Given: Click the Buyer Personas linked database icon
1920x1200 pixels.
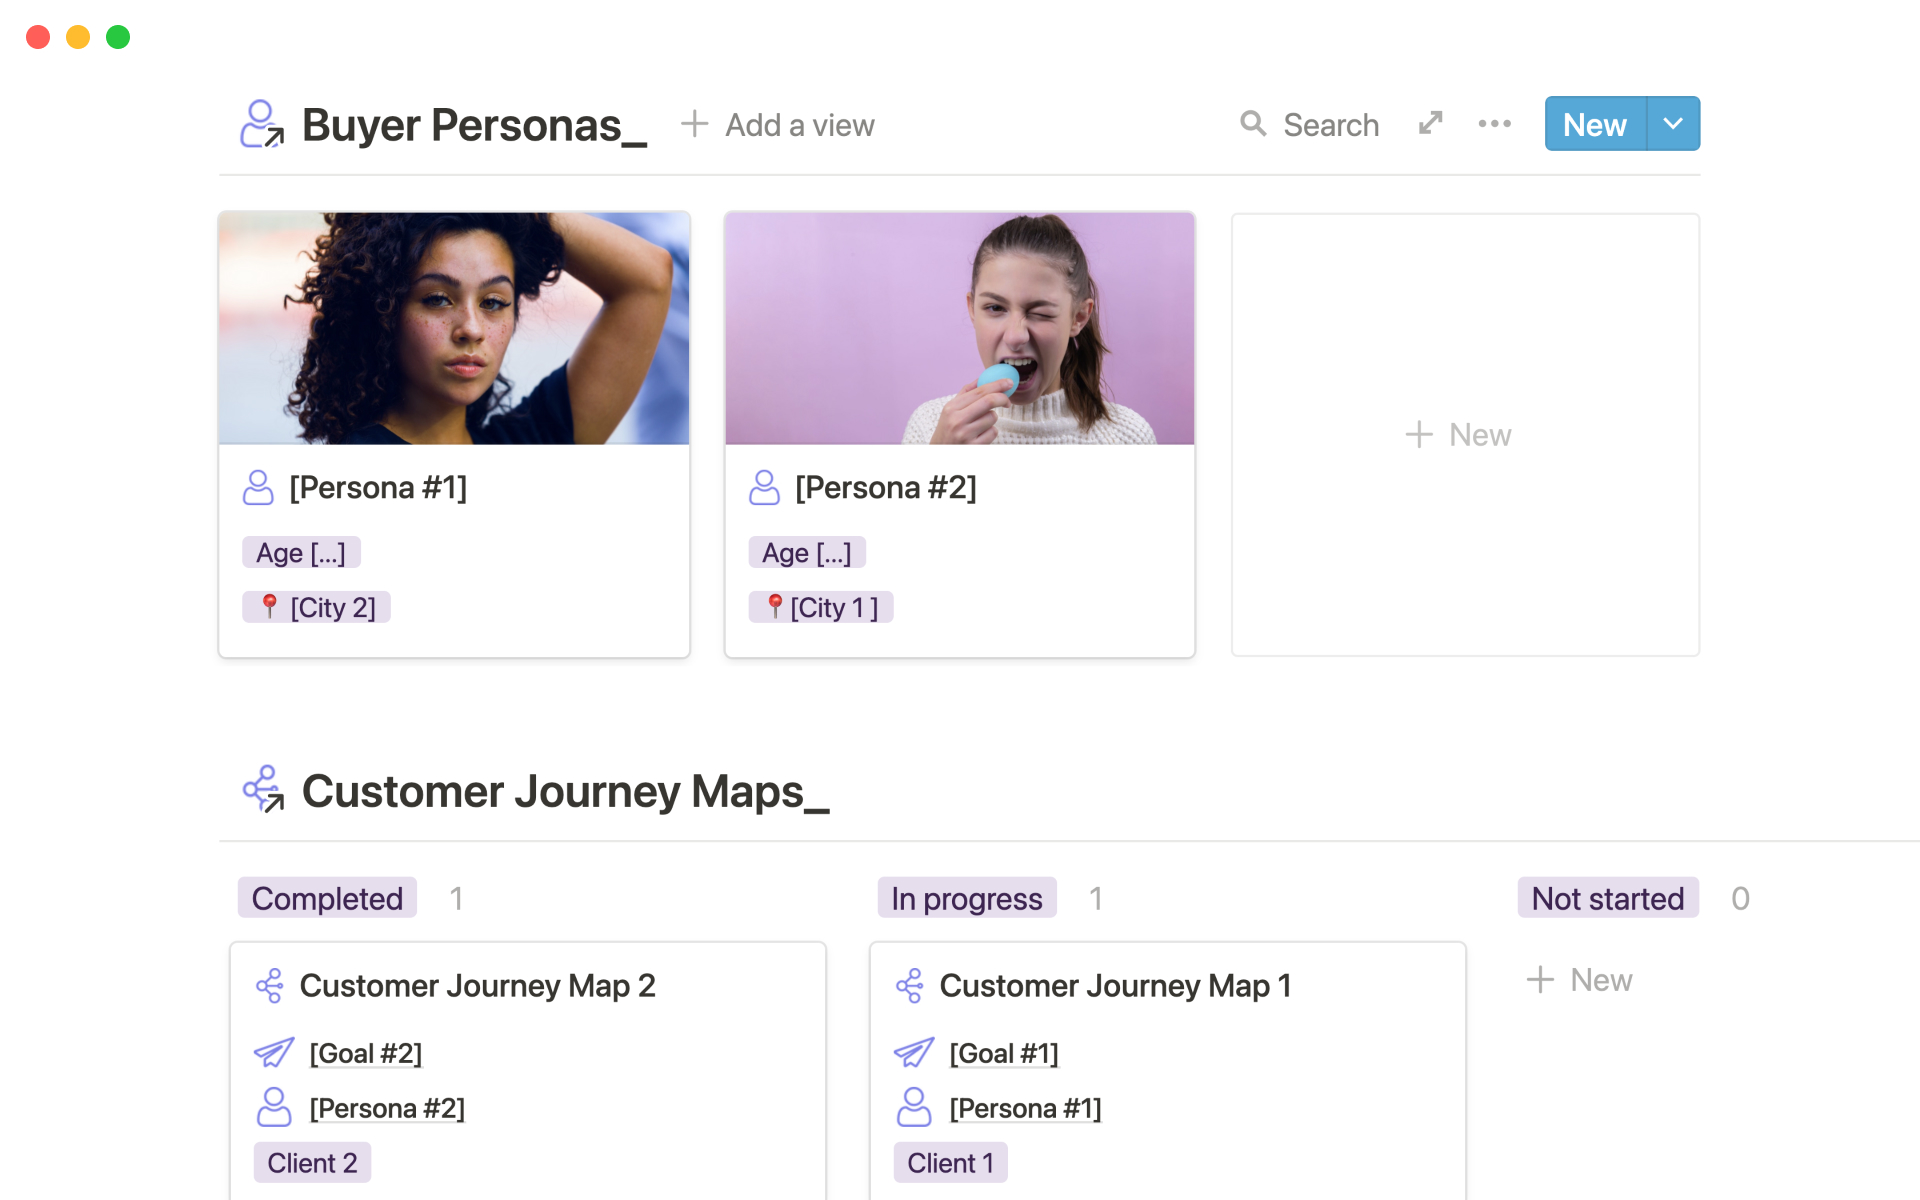Looking at the screenshot, I should coord(262,124).
